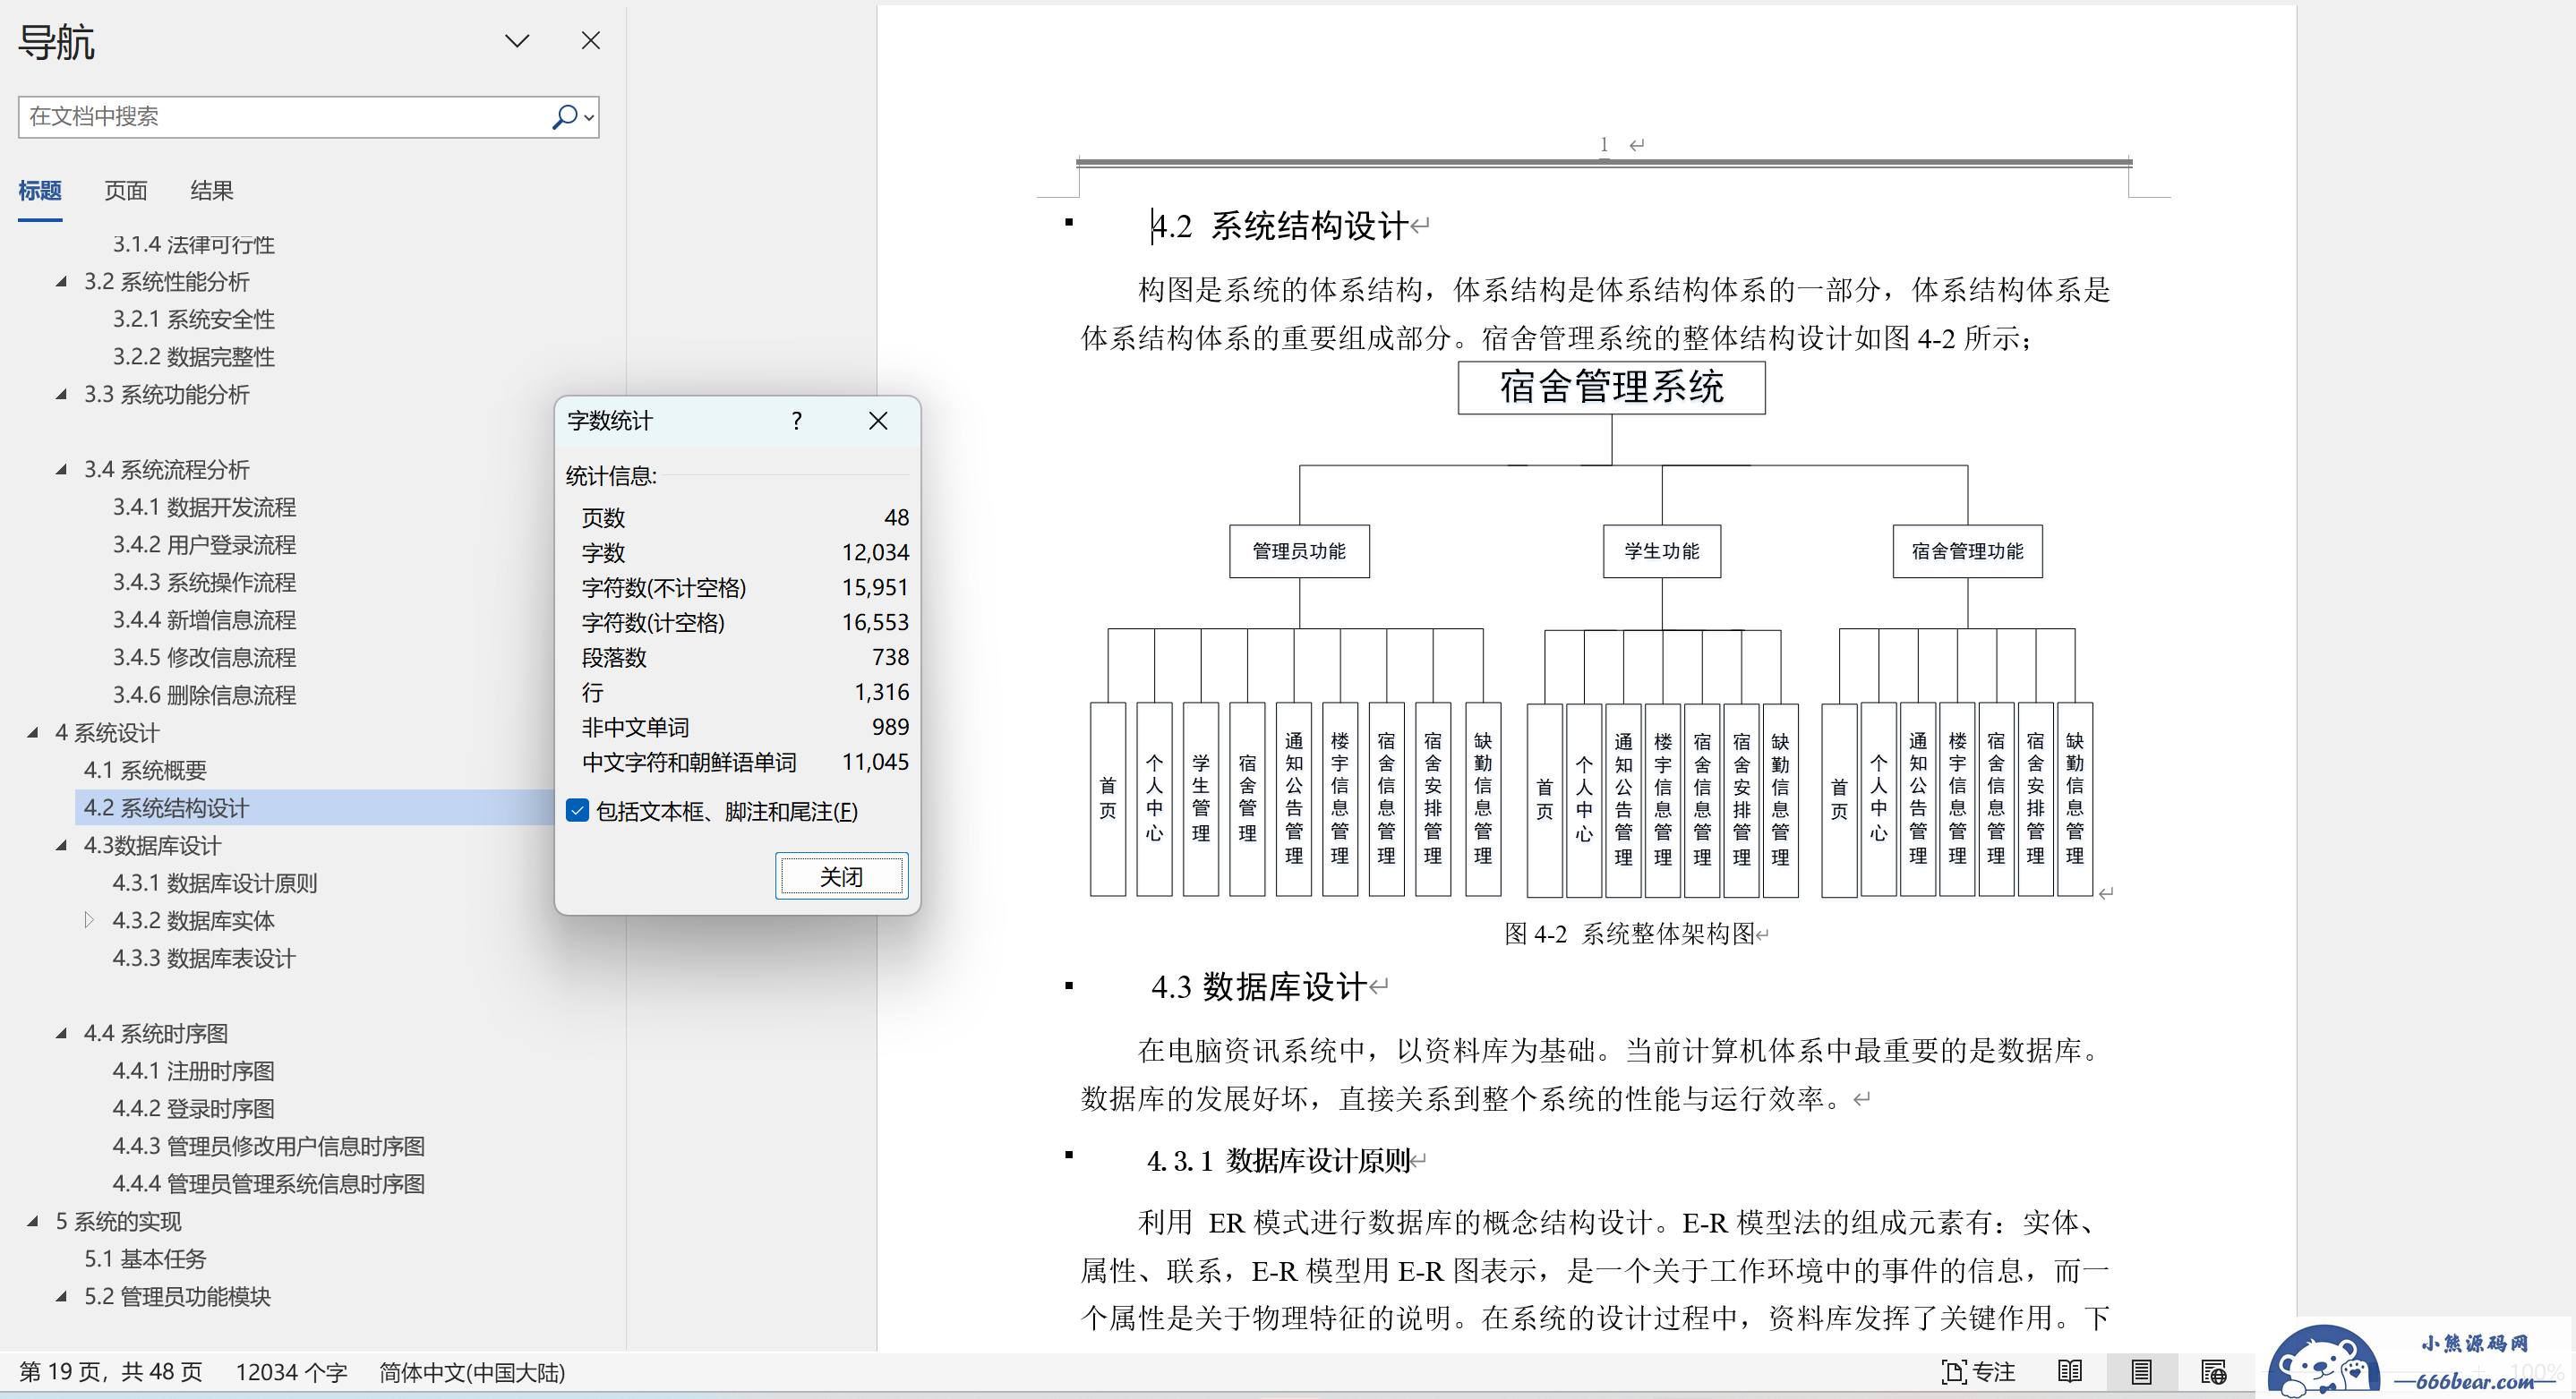2576x1399 pixels.
Task: Switch to the 标题 tab
Action: [40, 190]
